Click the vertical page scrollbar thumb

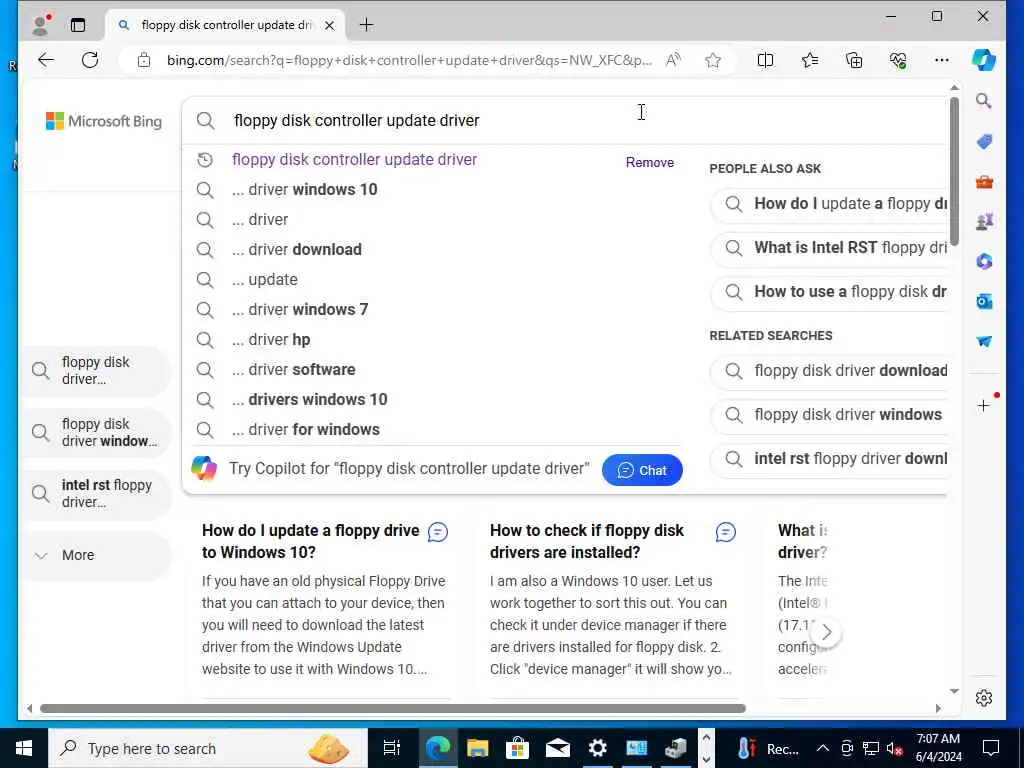(954, 171)
